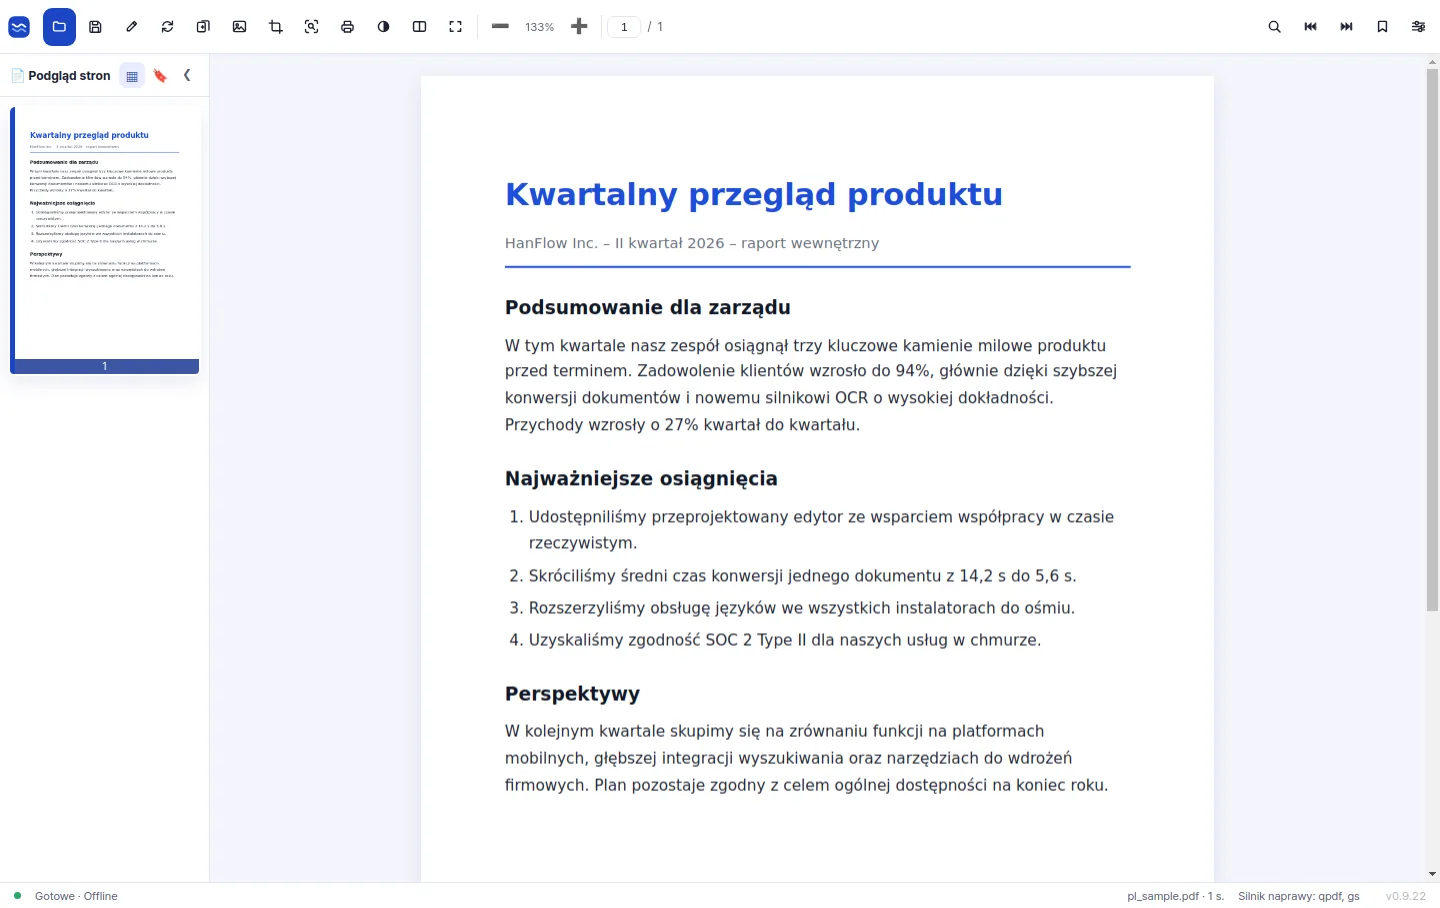Click the green status dot
The image size is (1440, 908).
point(17,896)
